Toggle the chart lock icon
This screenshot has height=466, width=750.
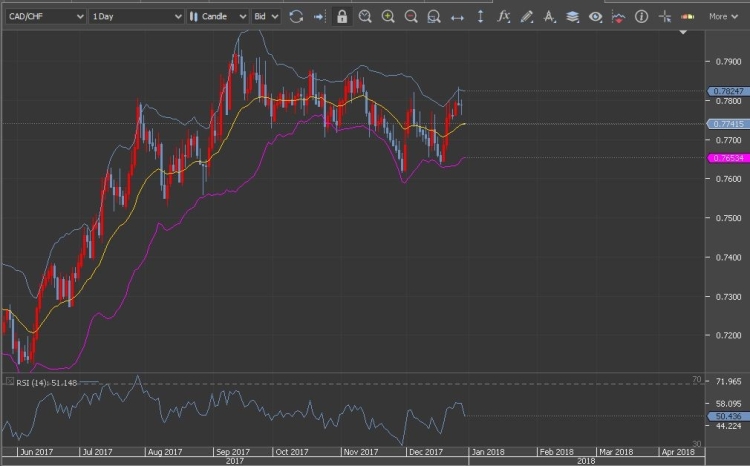point(342,16)
